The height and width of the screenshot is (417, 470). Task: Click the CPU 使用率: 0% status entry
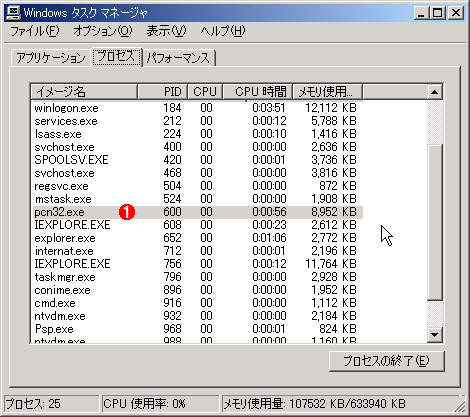160,404
